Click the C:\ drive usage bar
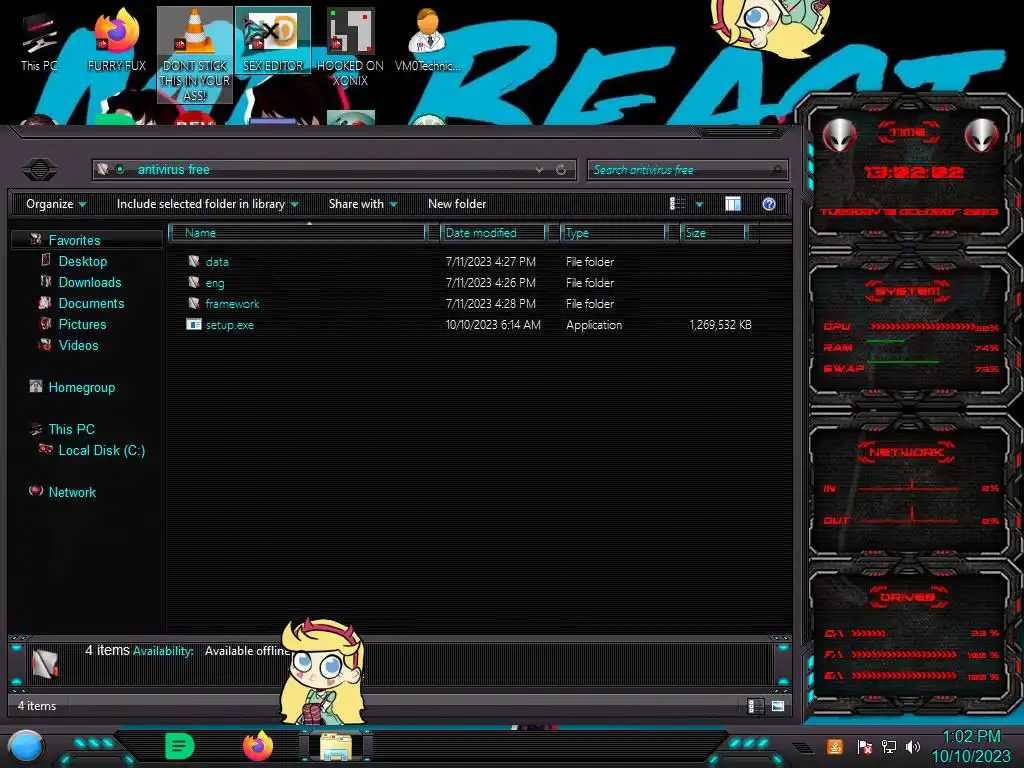Screen dimensions: 1024x768 click(869, 633)
